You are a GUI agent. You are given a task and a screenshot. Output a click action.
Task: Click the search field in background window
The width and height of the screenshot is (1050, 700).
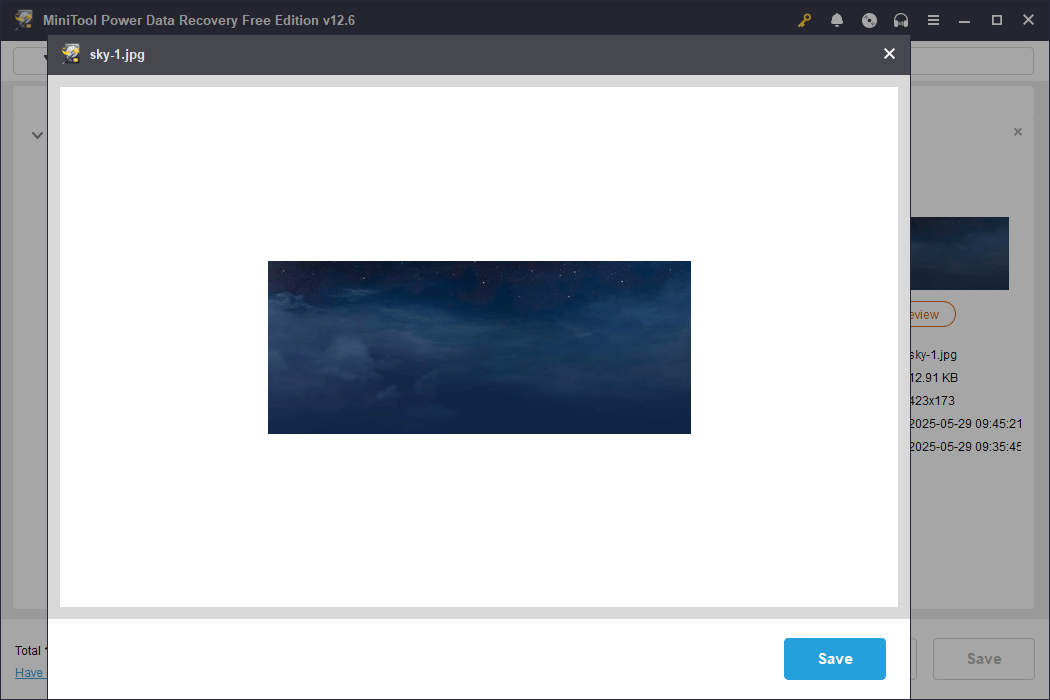pos(972,61)
